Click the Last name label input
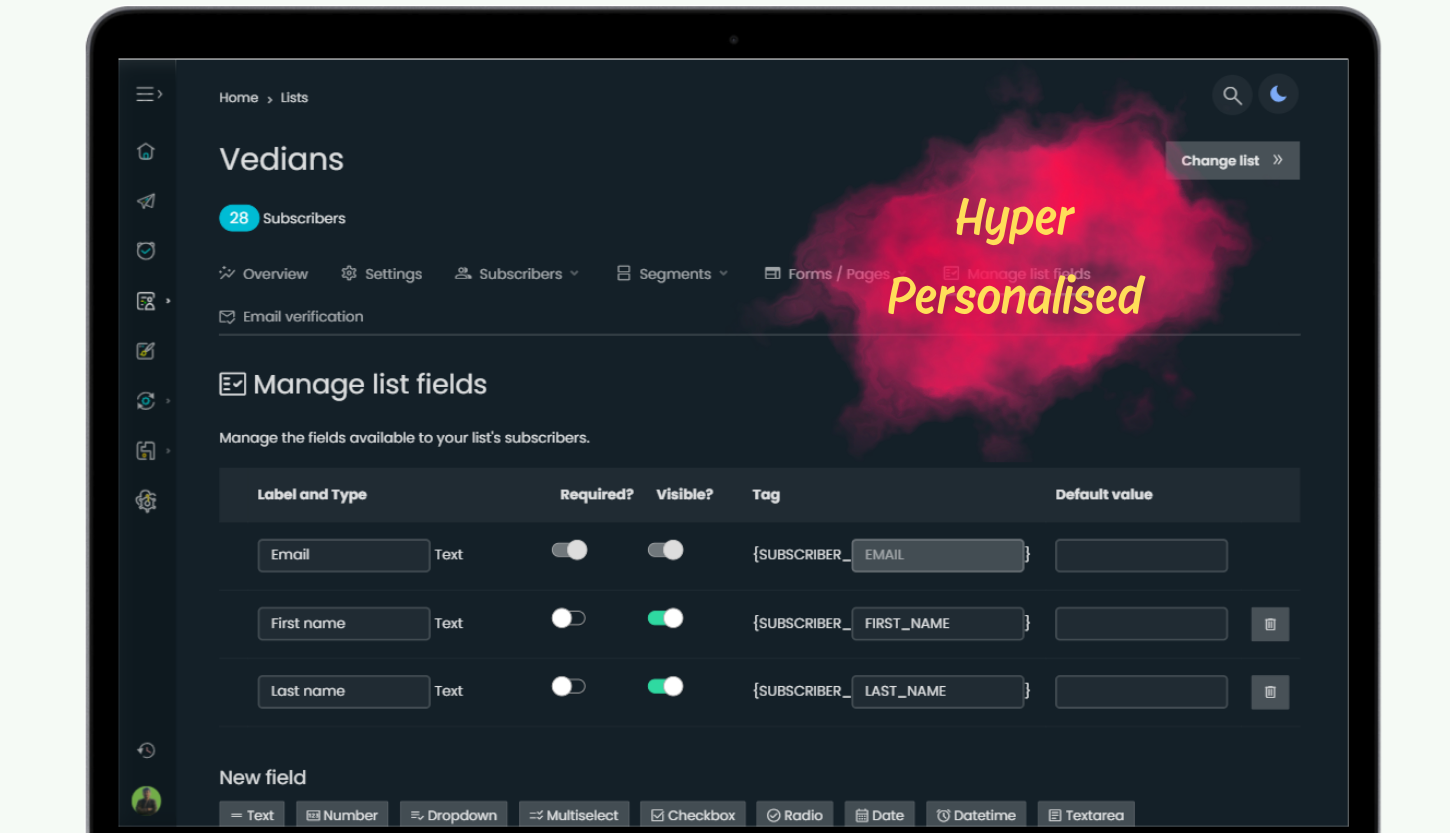Image resolution: width=1450 pixels, height=833 pixels. [x=344, y=691]
